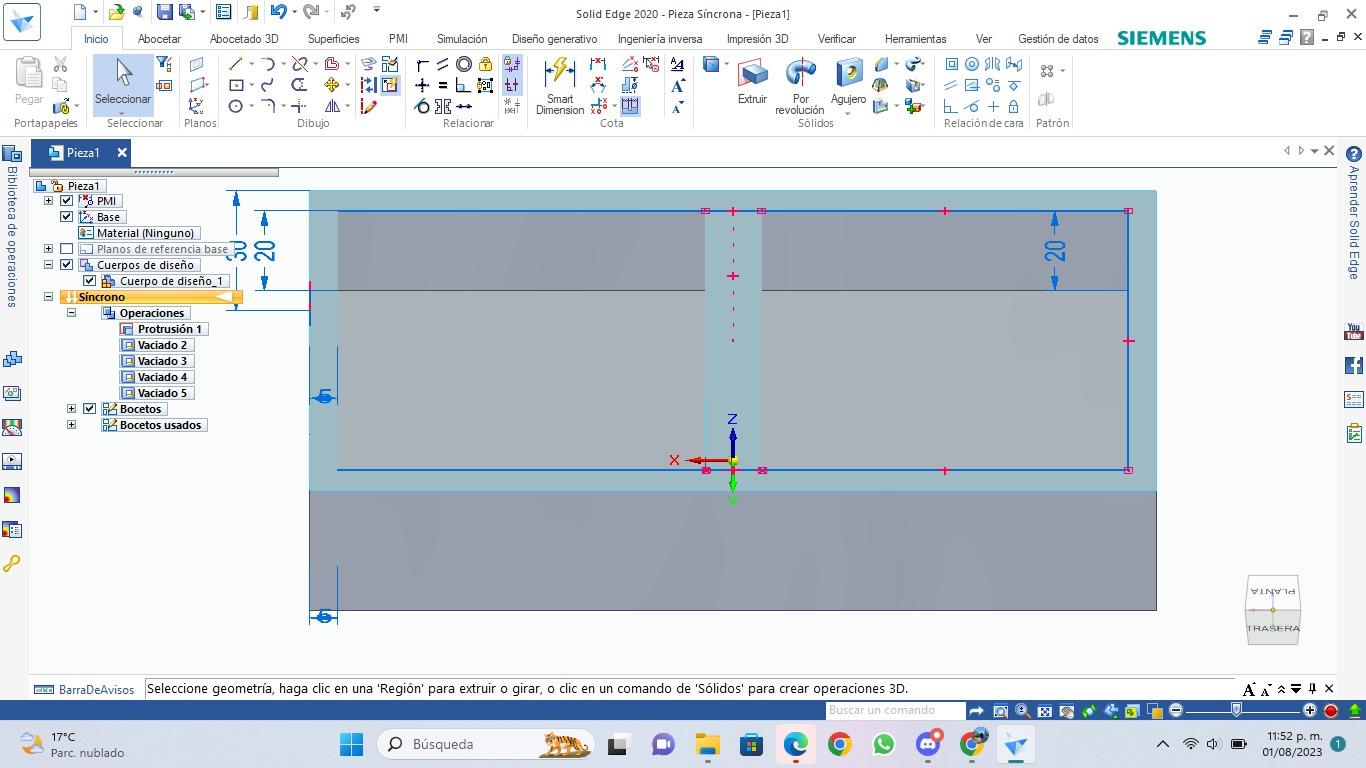Select the Rectangle by center tool
The width and height of the screenshot is (1366, 768).
(236, 85)
